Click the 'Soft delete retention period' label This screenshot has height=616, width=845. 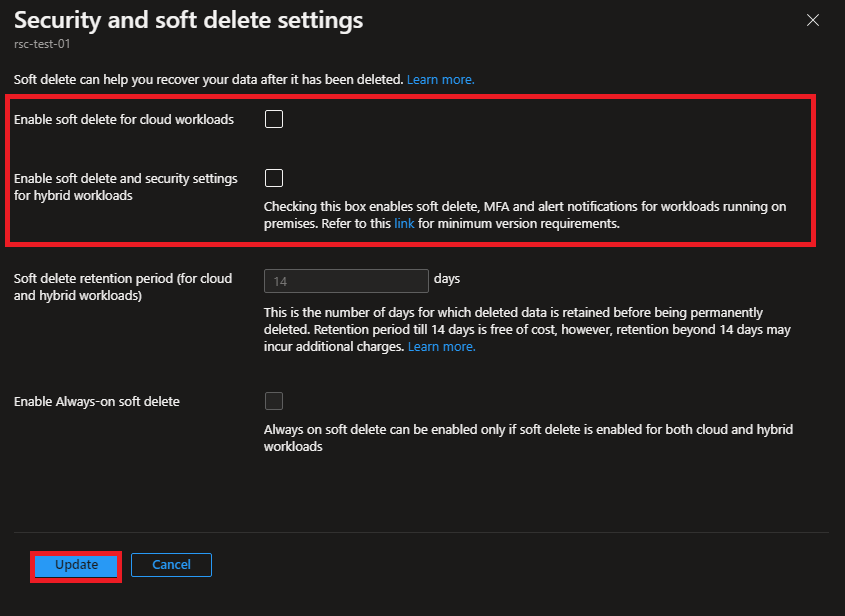123,287
